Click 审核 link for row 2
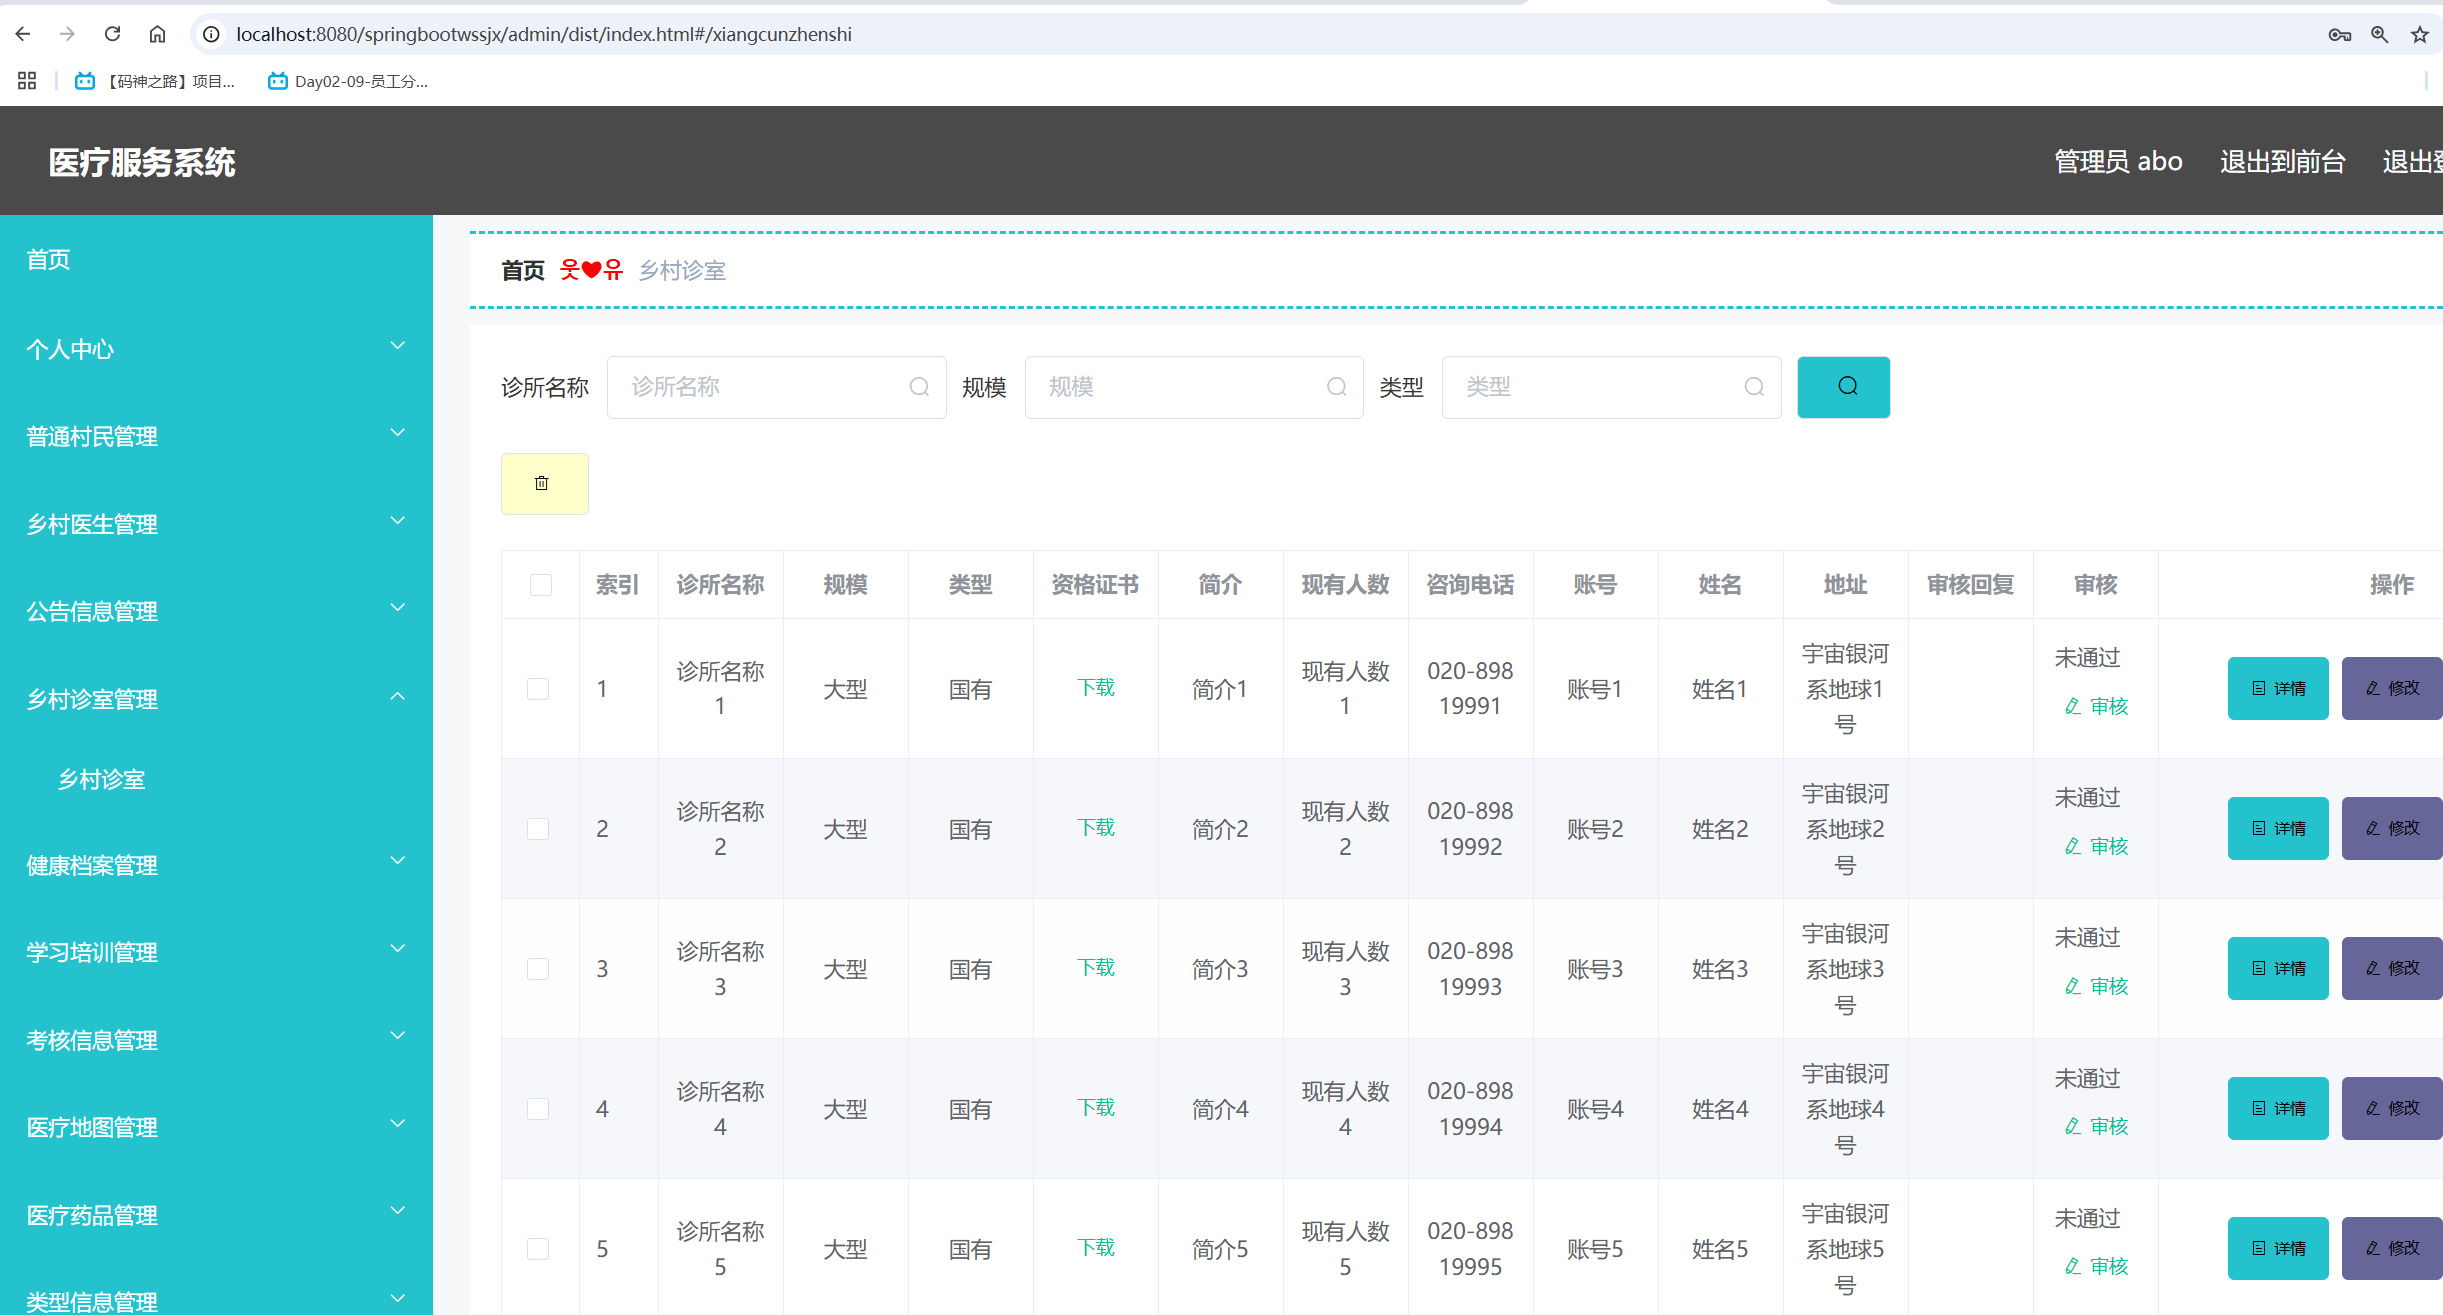Image resolution: width=2443 pixels, height=1315 pixels. [x=2096, y=847]
